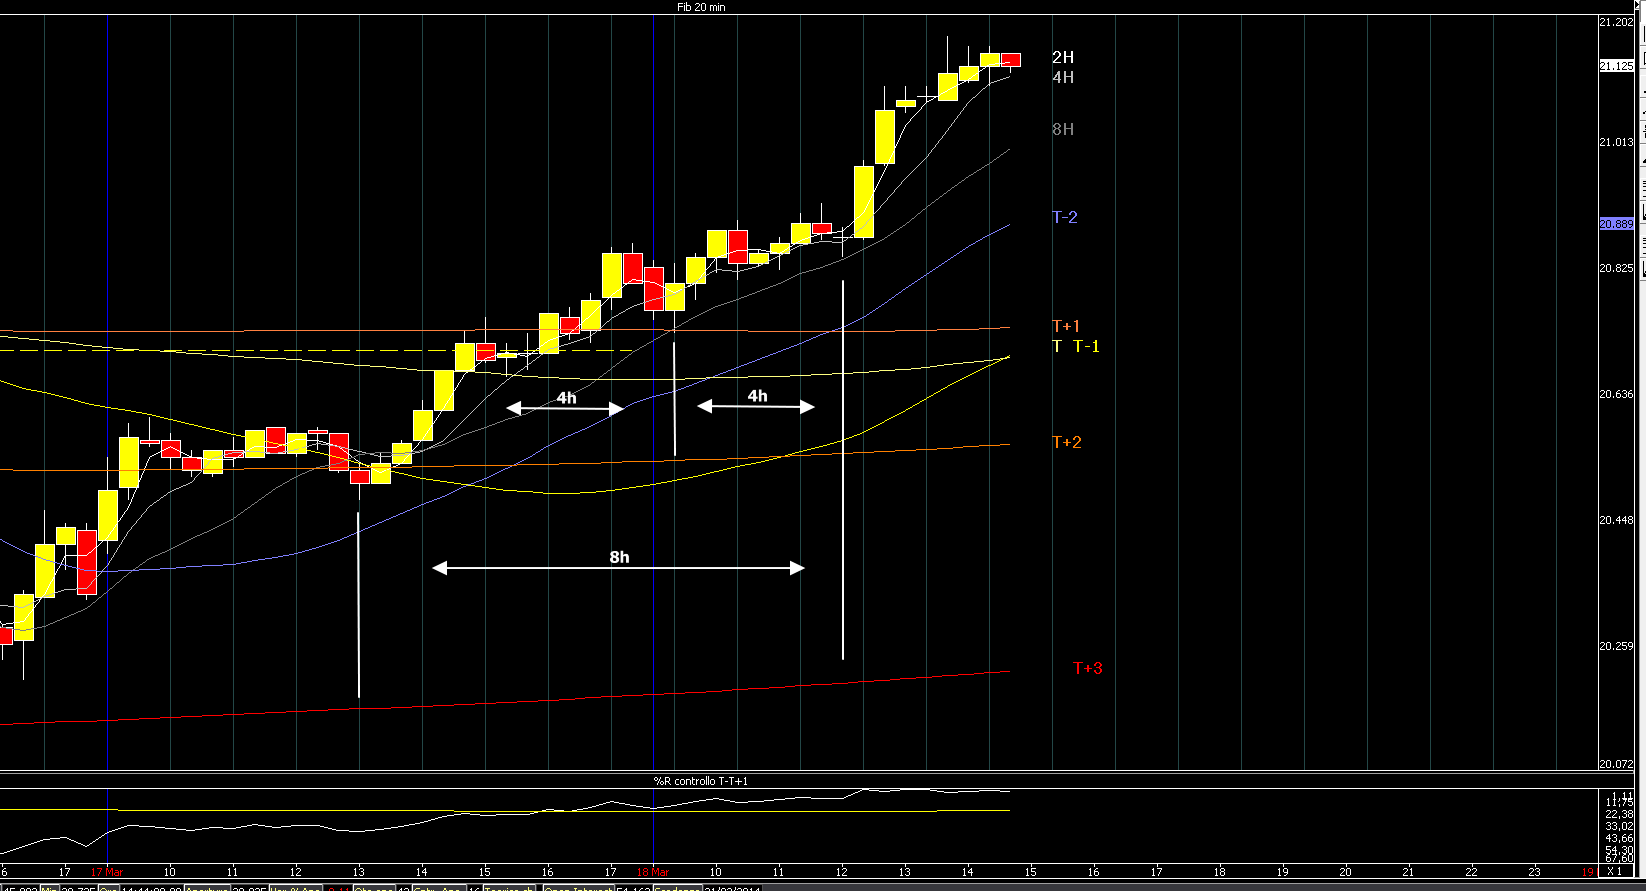
Task: Click the 17 Mar date marker
Action: [107, 872]
